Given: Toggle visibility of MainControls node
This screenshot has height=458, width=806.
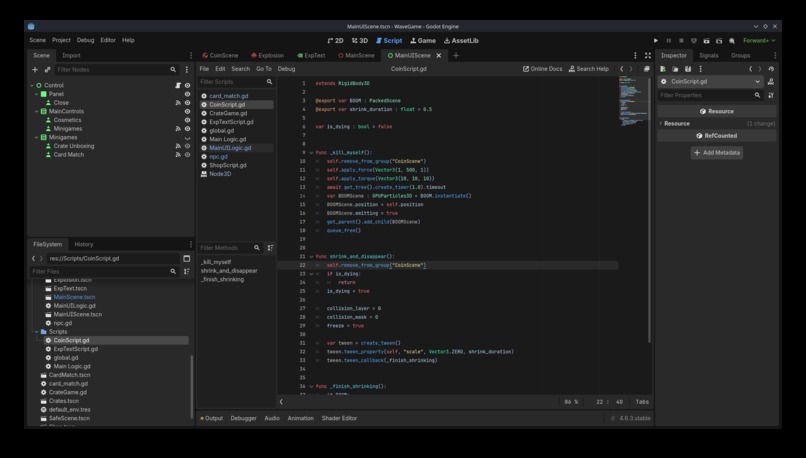Looking at the screenshot, I should [x=188, y=112].
